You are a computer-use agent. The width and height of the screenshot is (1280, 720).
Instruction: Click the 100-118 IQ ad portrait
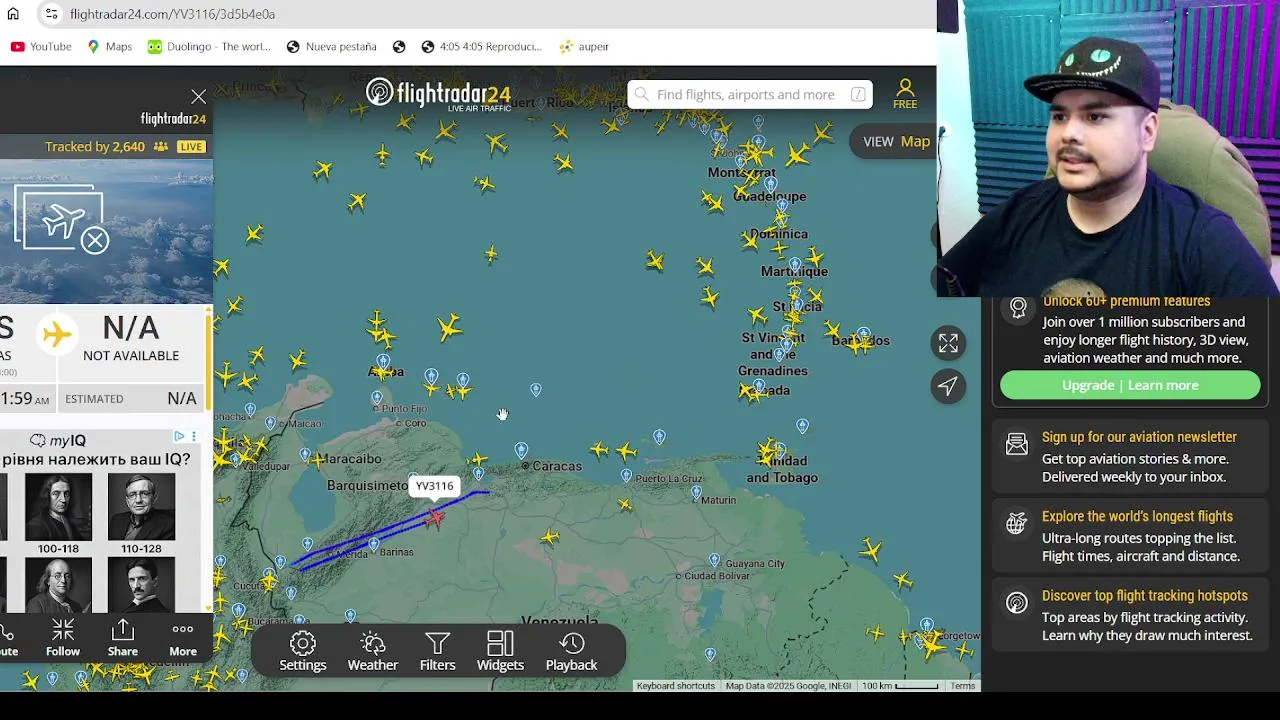[58, 508]
